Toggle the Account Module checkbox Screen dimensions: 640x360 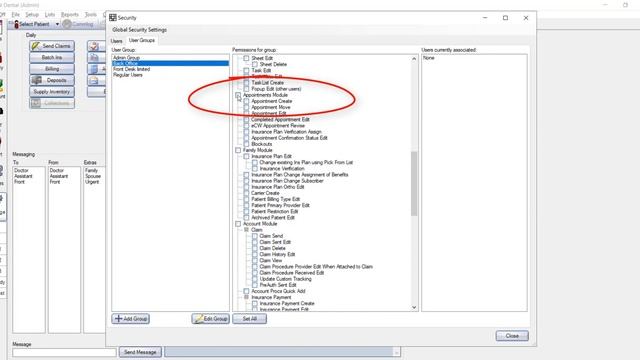tap(238, 224)
